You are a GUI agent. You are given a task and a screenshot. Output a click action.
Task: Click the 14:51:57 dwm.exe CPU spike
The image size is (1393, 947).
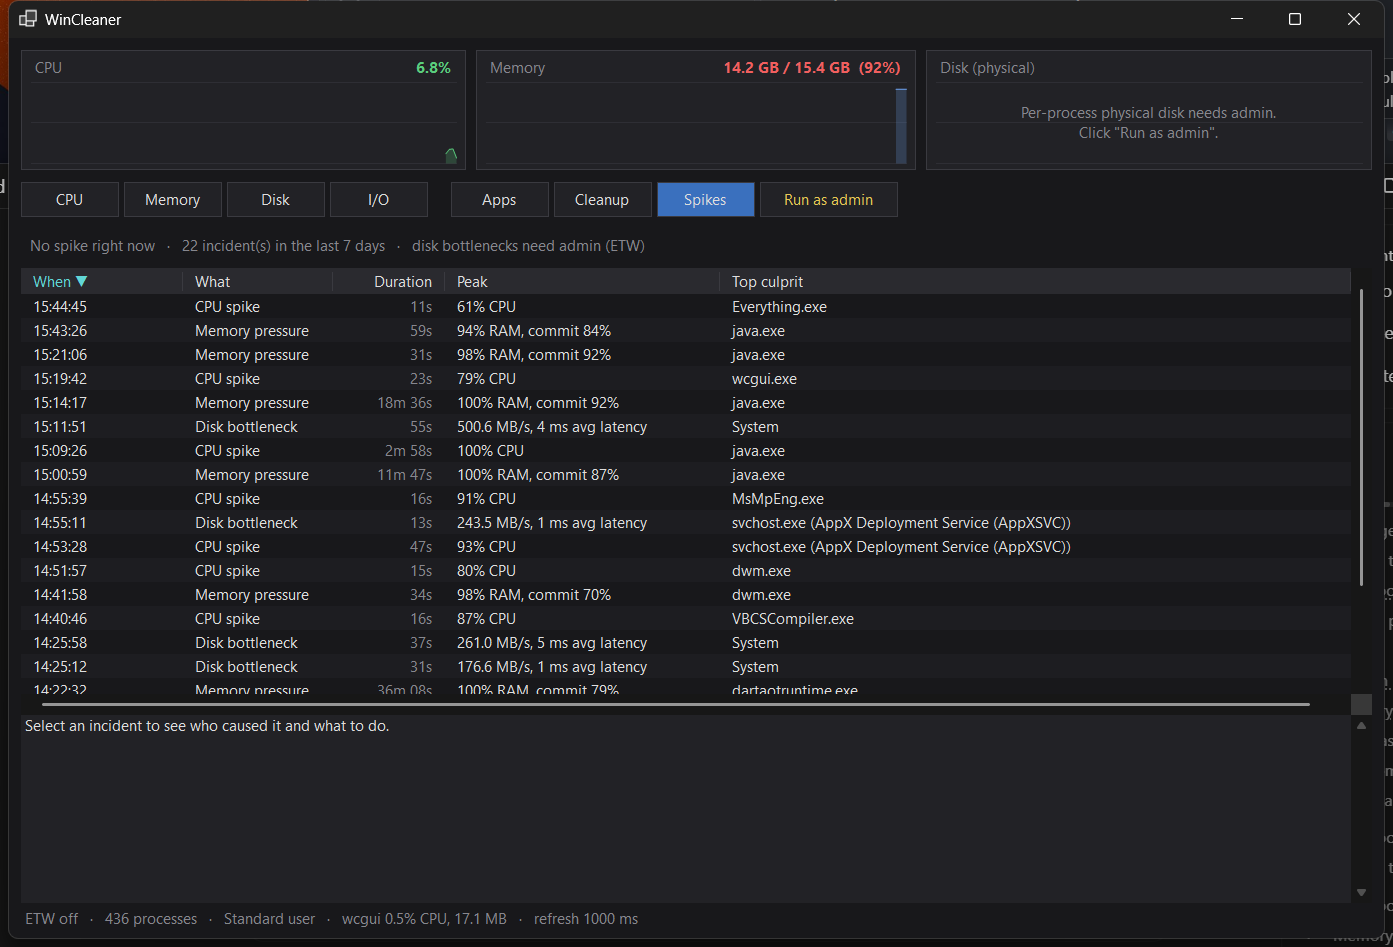pos(686,571)
